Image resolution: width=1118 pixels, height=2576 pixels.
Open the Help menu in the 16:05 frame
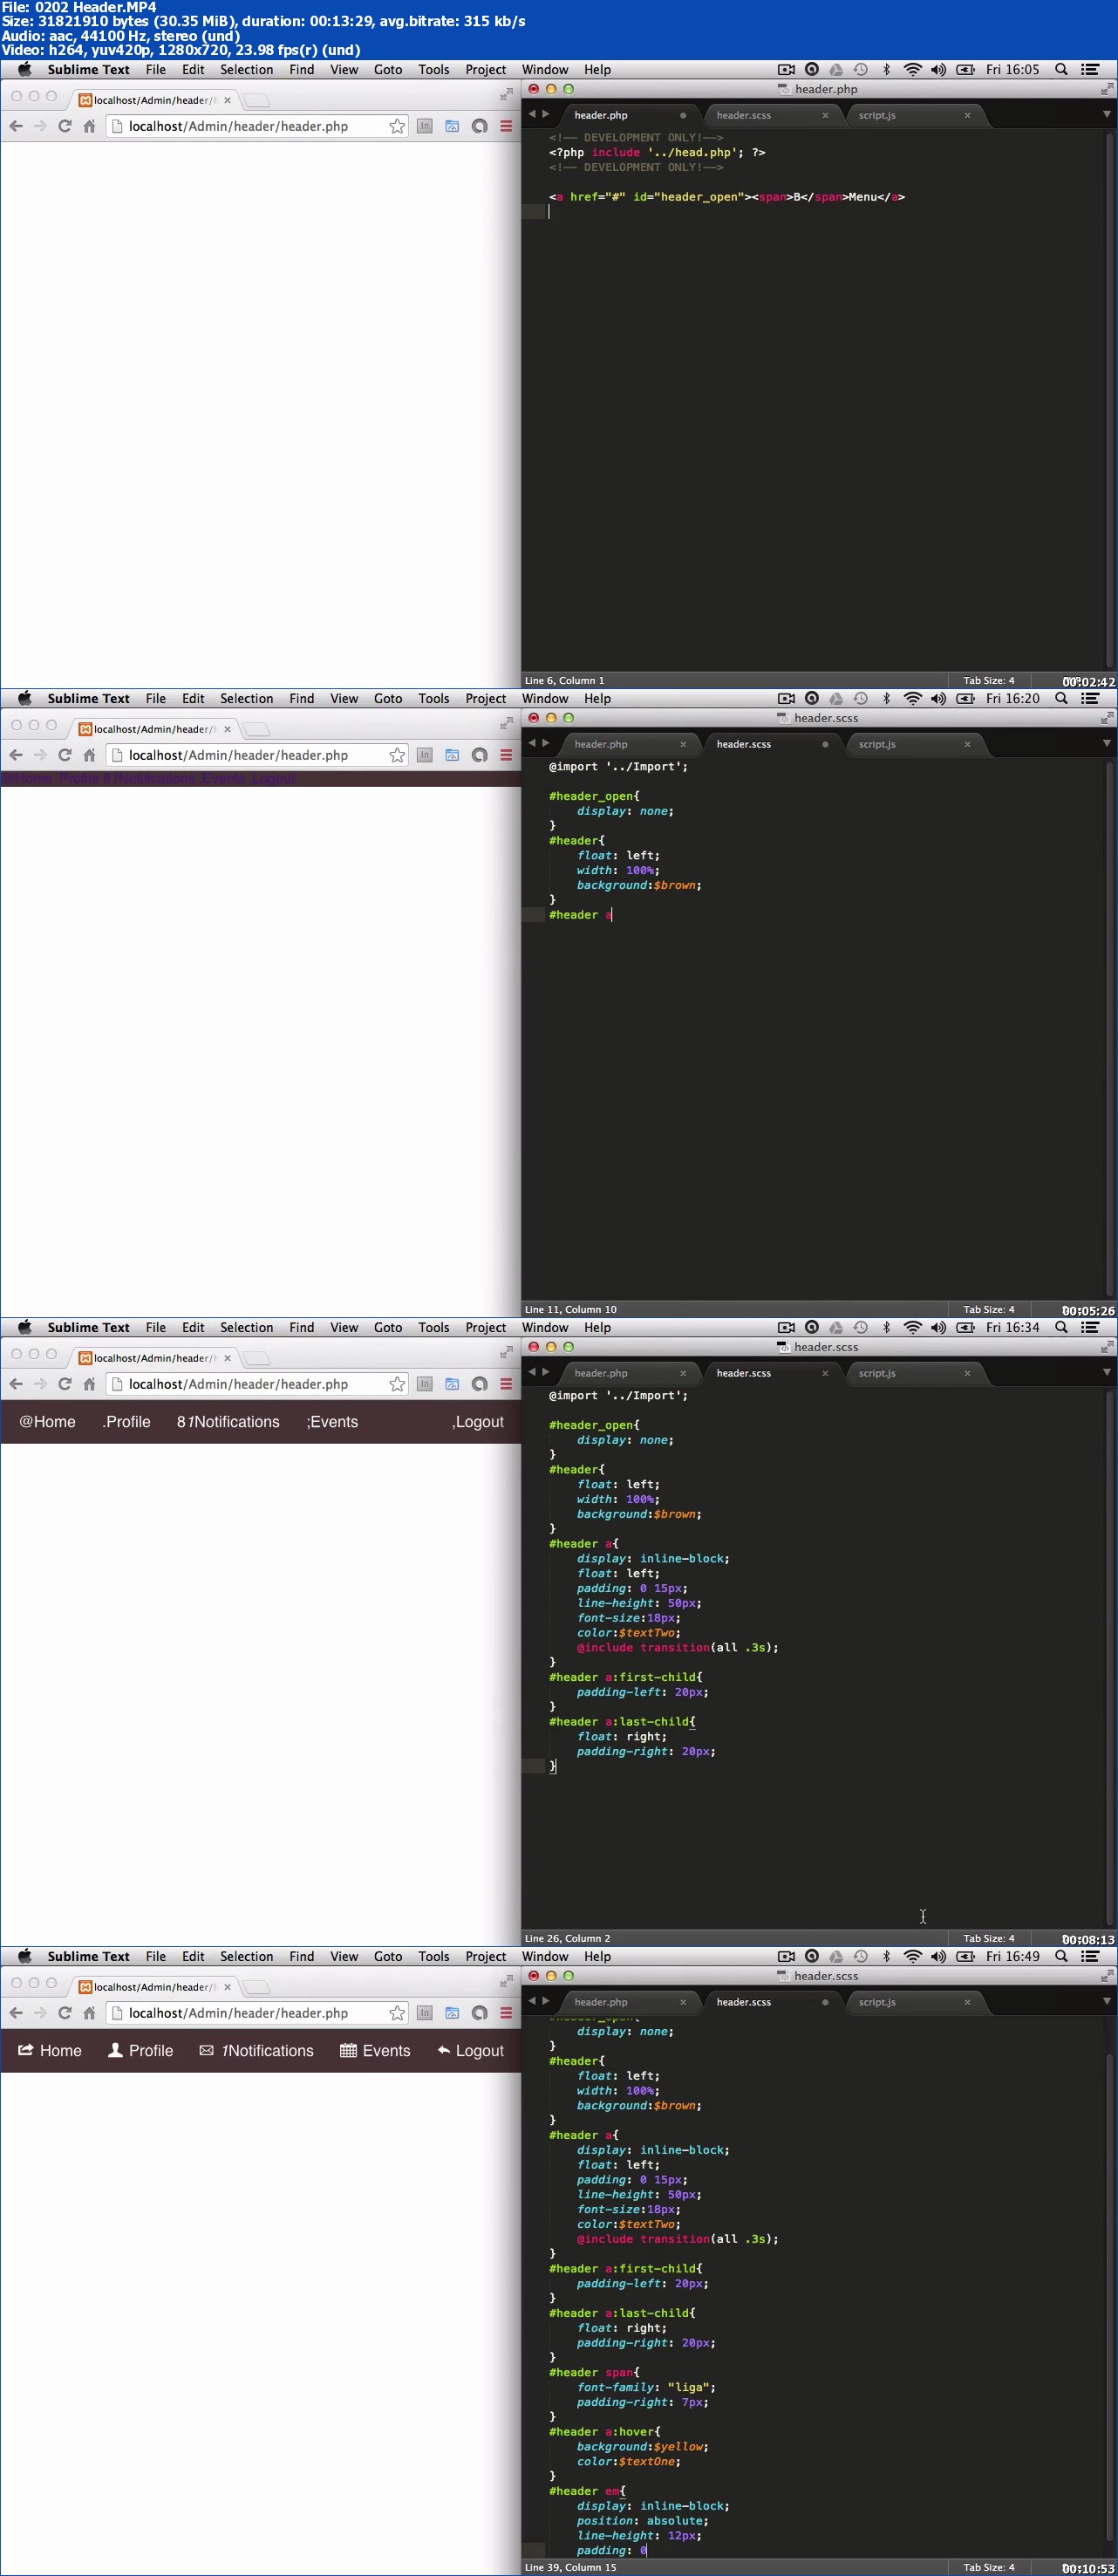click(597, 70)
